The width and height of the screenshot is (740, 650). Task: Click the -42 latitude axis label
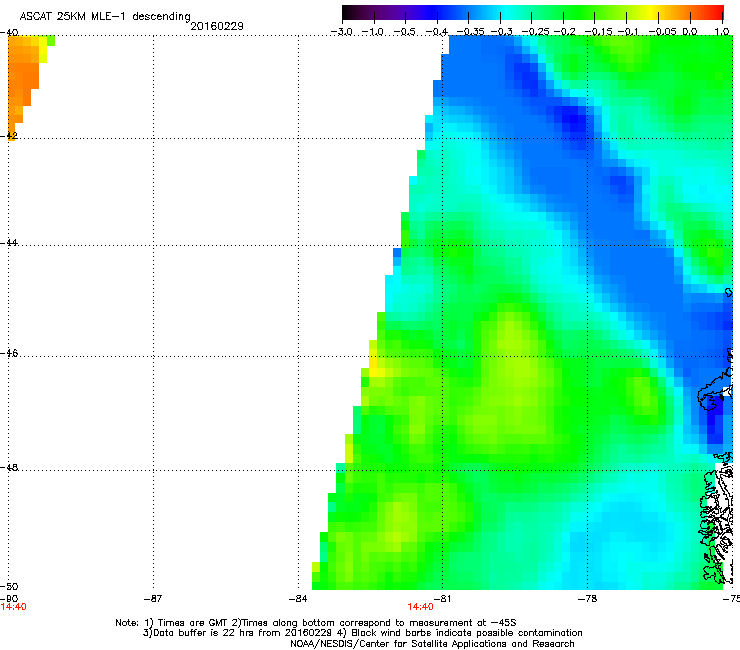pos(9,135)
